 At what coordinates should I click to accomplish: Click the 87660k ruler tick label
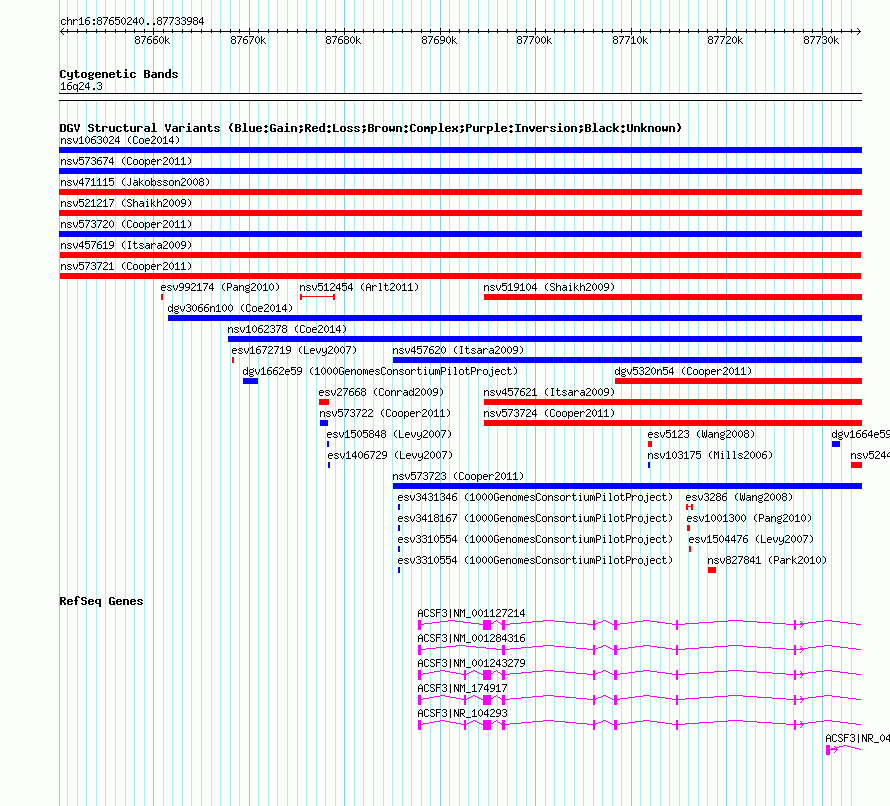pos(152,40)
